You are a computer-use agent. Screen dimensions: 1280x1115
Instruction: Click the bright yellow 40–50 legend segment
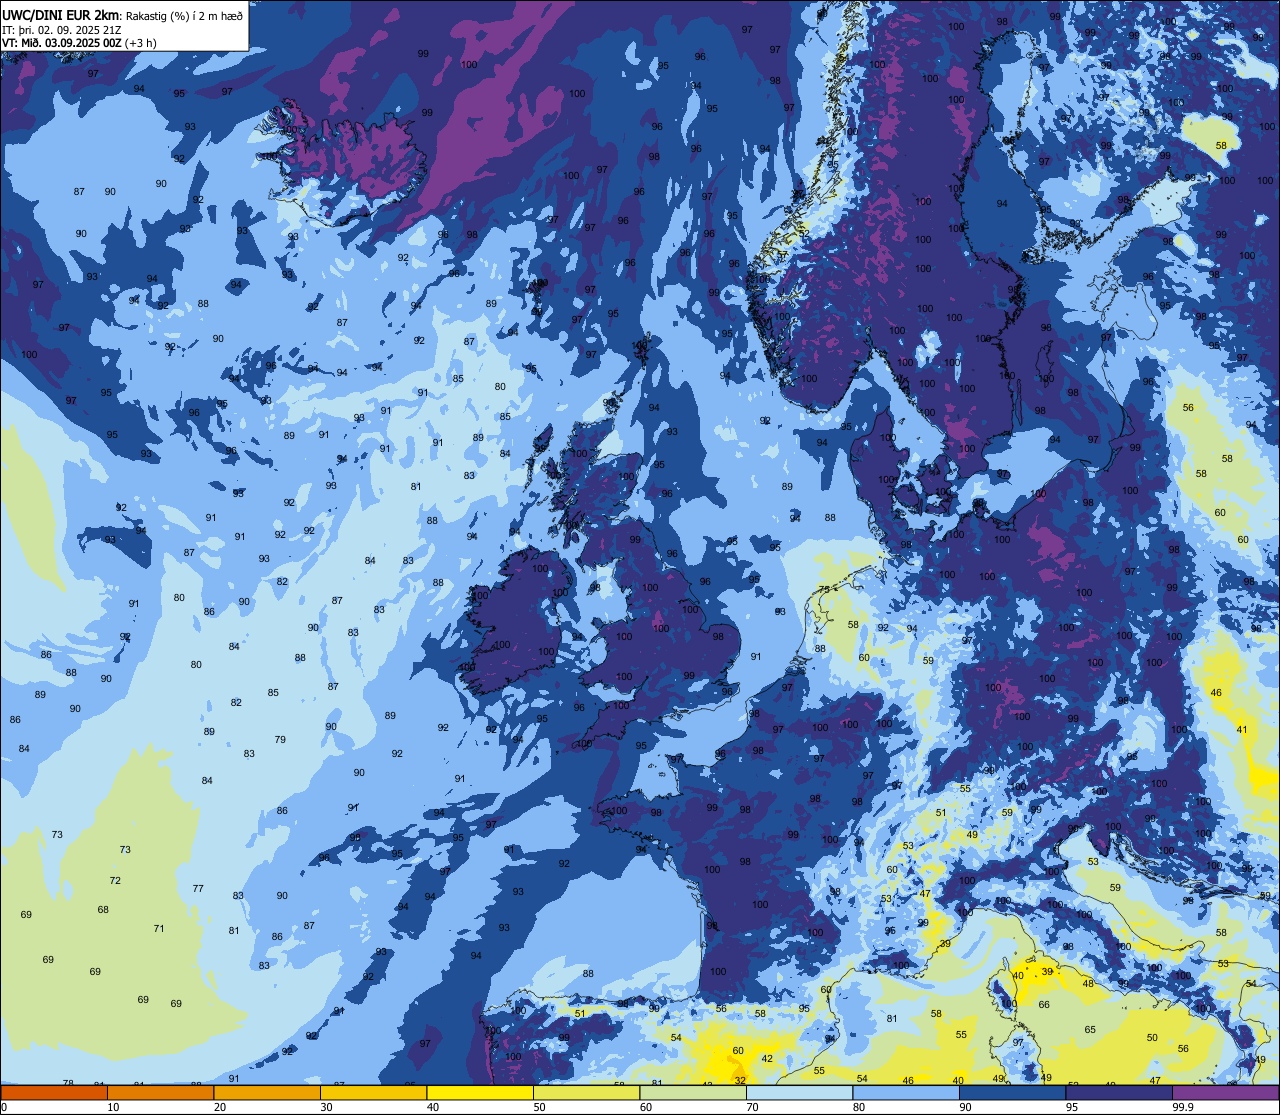pyautogui.click(x=480, y=1092)
